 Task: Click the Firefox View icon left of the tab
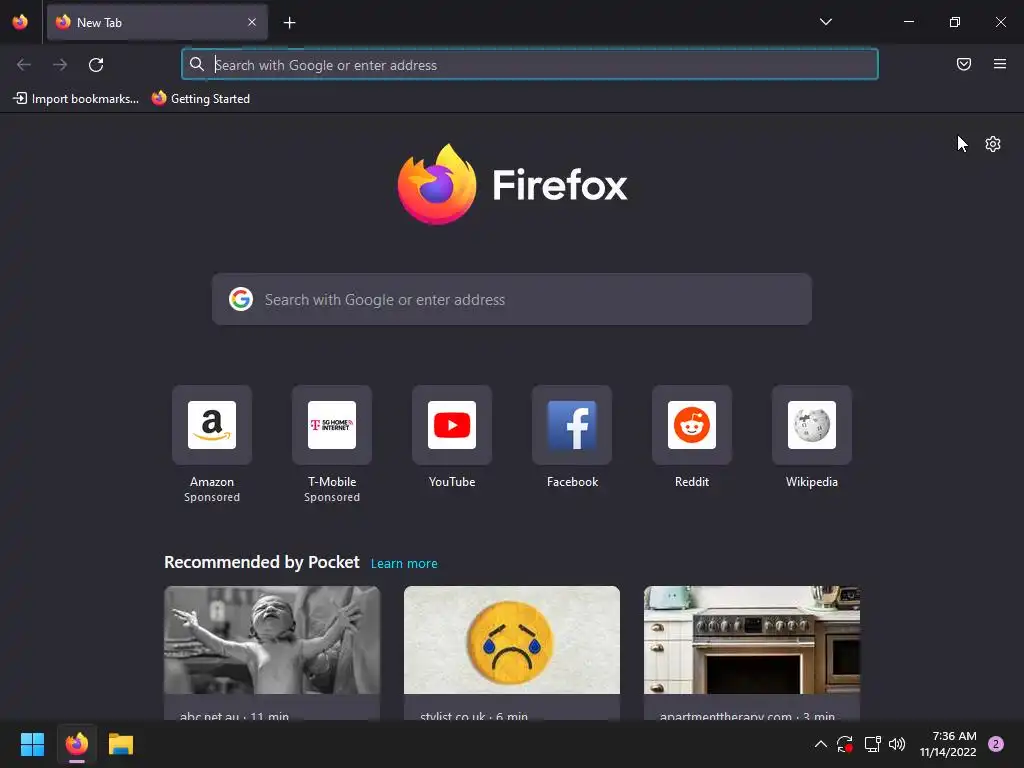point(20,22)
